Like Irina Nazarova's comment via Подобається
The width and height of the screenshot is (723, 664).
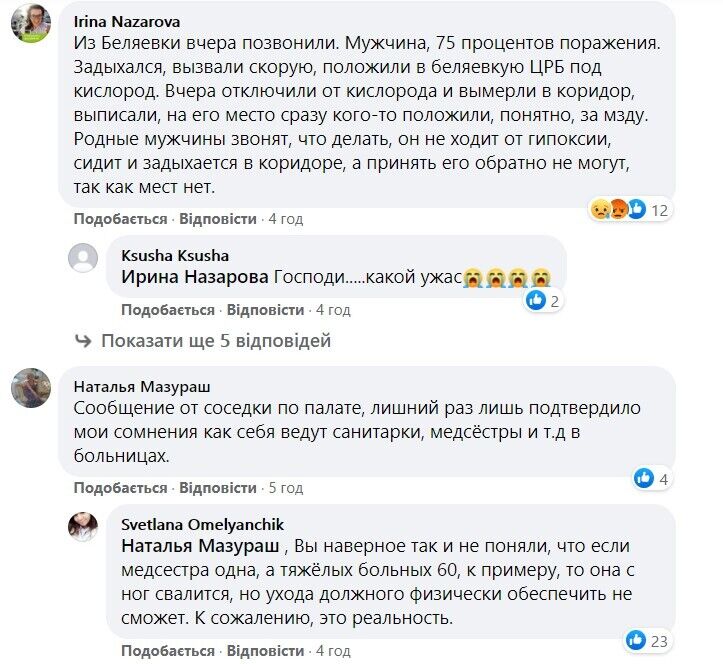pyautogui.click(x=120, y=218)
